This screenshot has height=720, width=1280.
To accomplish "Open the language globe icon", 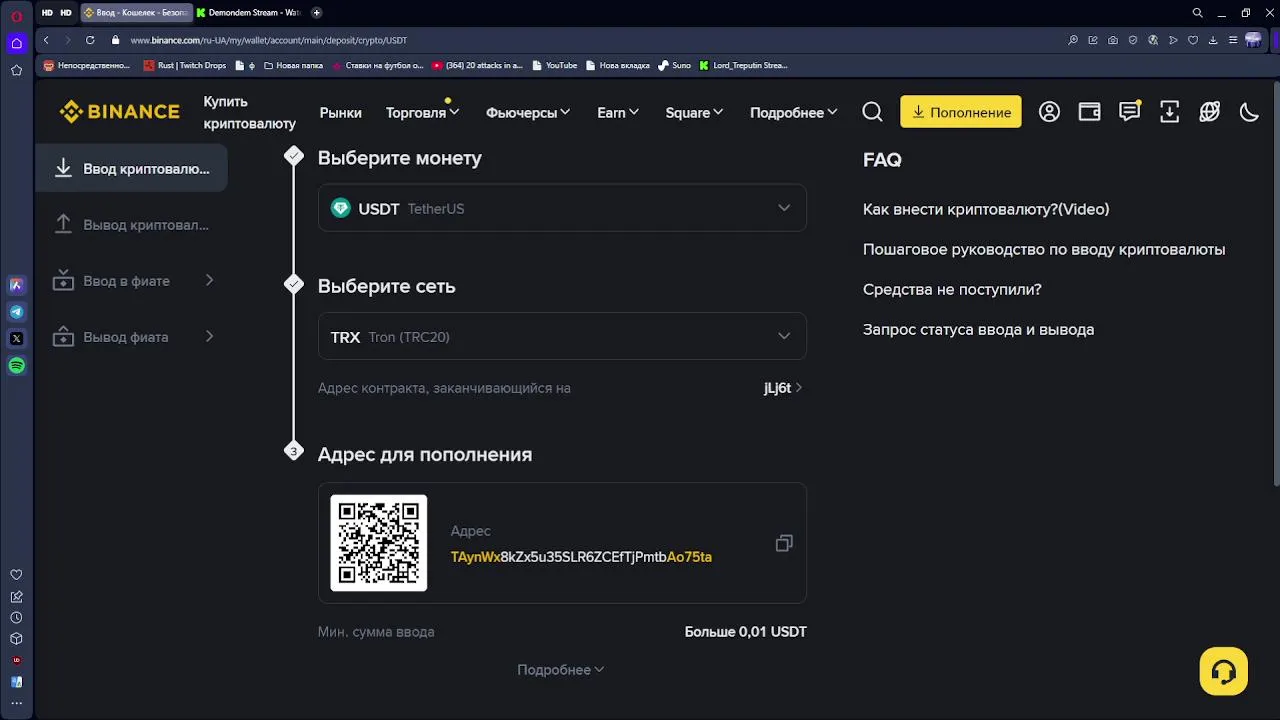I will [1209, 112].
